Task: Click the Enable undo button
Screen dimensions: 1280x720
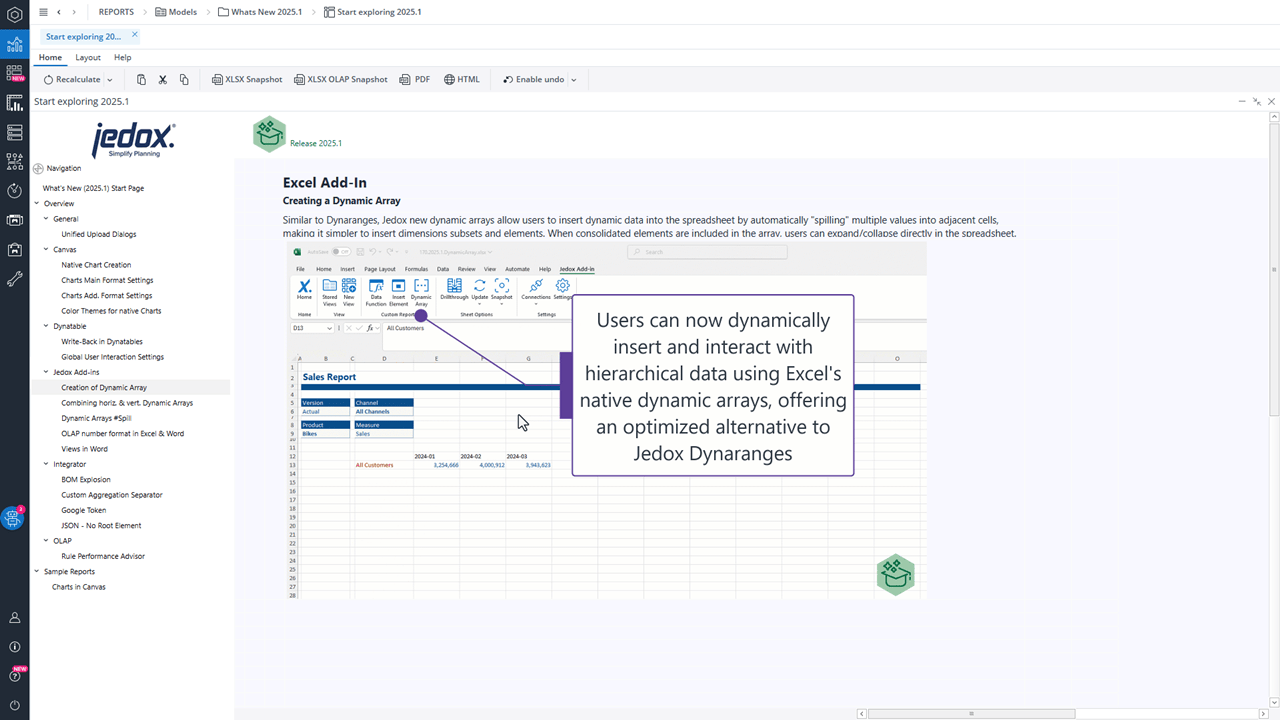Action: (533, 79)
